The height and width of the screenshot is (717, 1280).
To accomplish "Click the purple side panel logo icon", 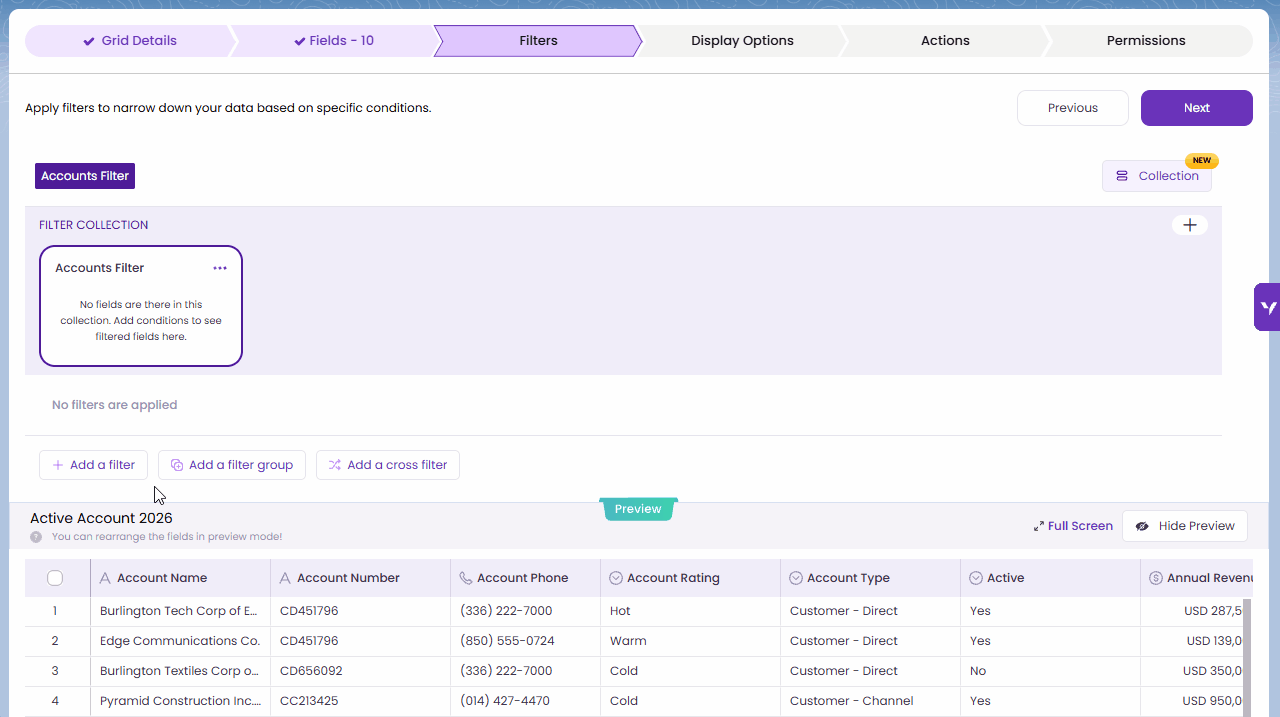I will 1268,307.
